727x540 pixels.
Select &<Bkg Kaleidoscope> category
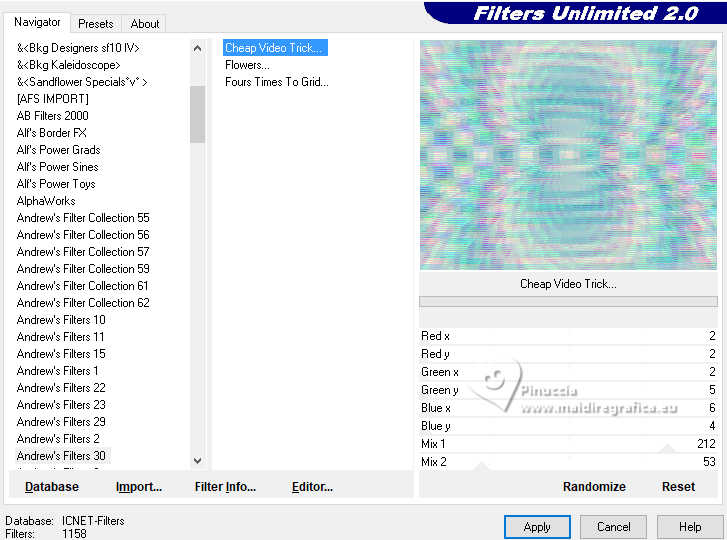click(69, 65)
